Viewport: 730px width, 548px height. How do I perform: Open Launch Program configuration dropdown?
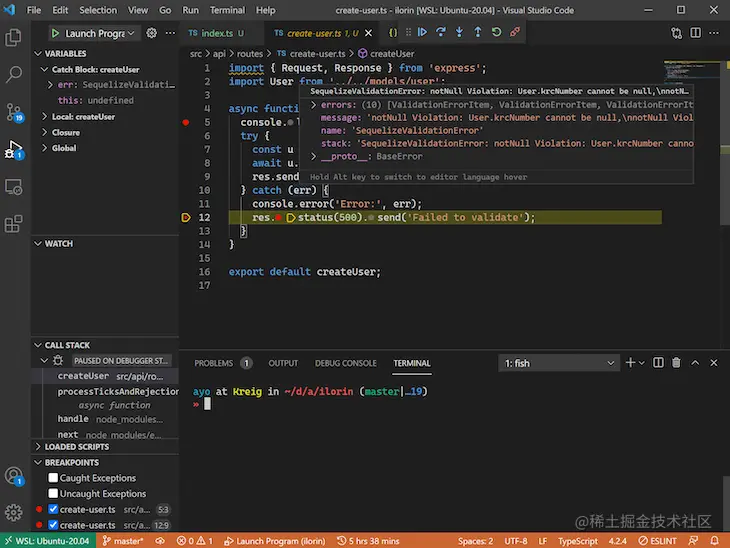click(x=100, y=34)
